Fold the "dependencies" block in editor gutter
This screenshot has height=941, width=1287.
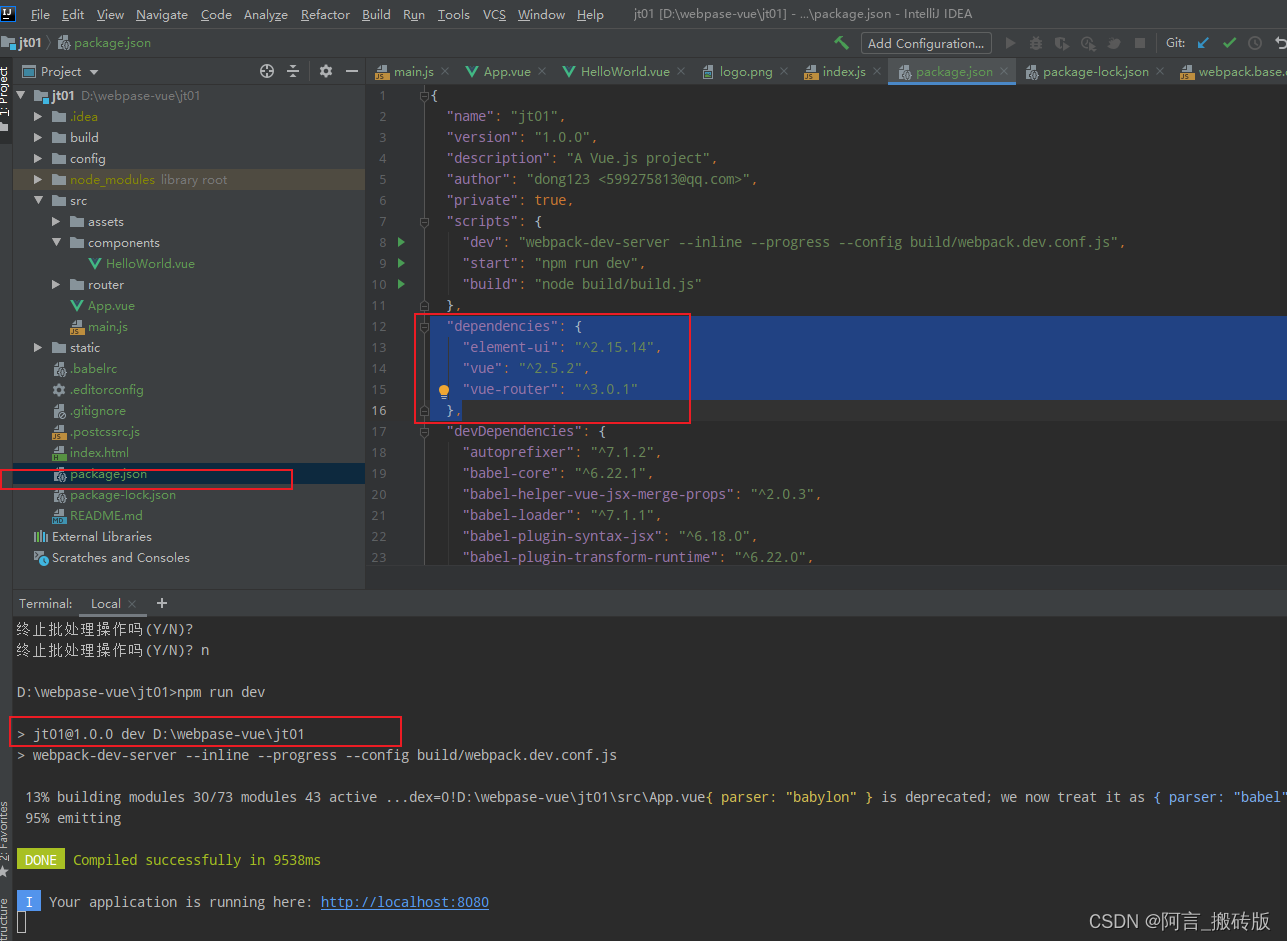click(424, 326)
